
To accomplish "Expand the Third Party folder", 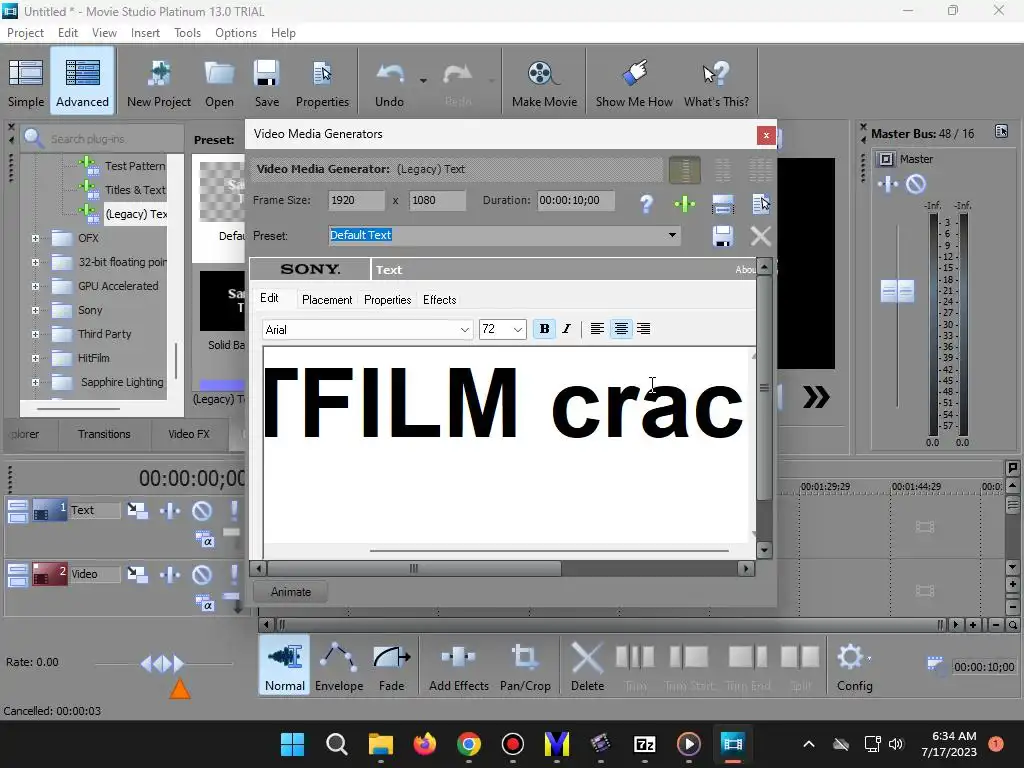I will [35, 334].
